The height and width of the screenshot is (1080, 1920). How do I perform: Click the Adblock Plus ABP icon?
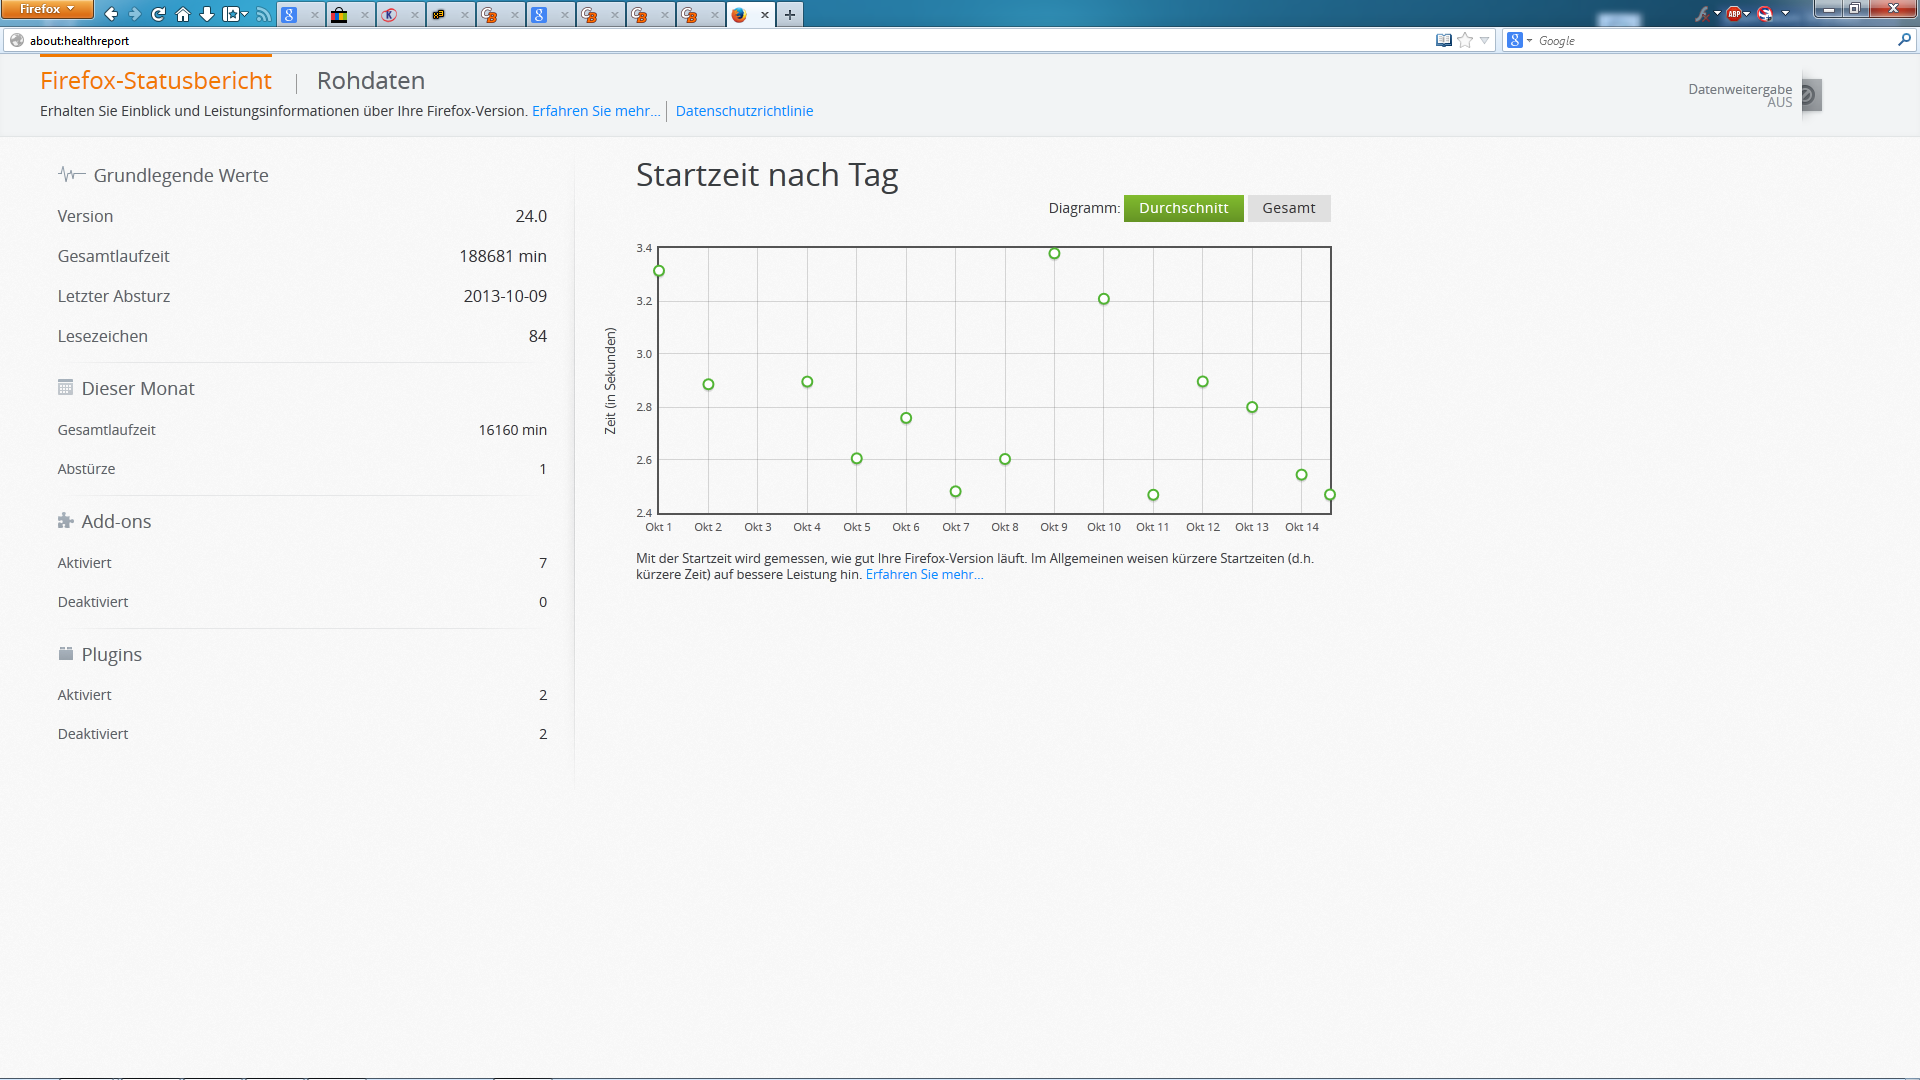[1734, 14]
